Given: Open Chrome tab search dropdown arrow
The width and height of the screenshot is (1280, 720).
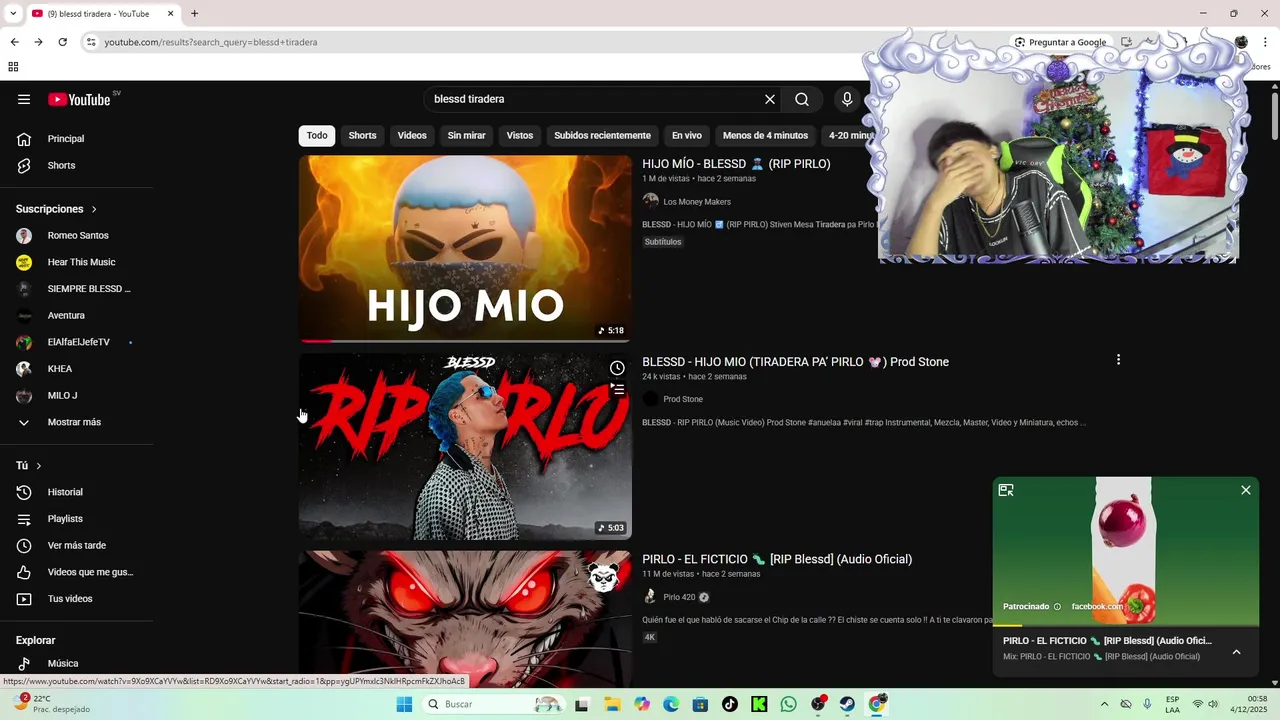Looking at the screenshot, I should pos(12,14).
